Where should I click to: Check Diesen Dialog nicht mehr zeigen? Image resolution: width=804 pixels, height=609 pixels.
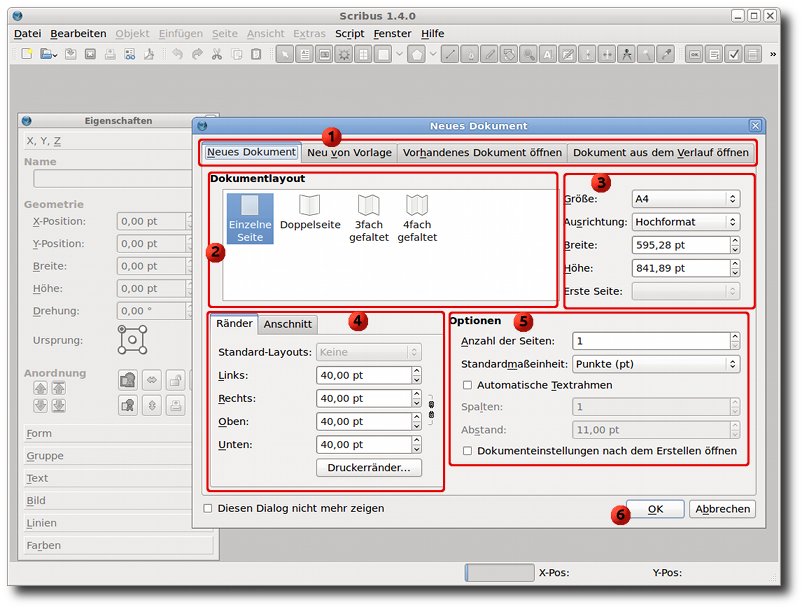(x=208, y=509)
